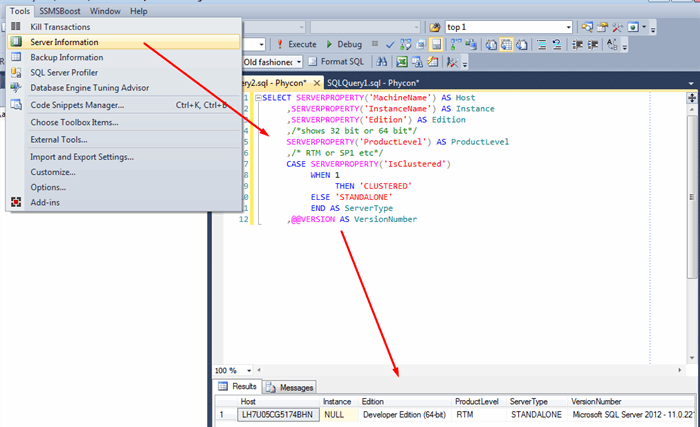This screenshot has width=700, height=427.
Task: Click the Increase Indent icon
Action: [592, 44]
